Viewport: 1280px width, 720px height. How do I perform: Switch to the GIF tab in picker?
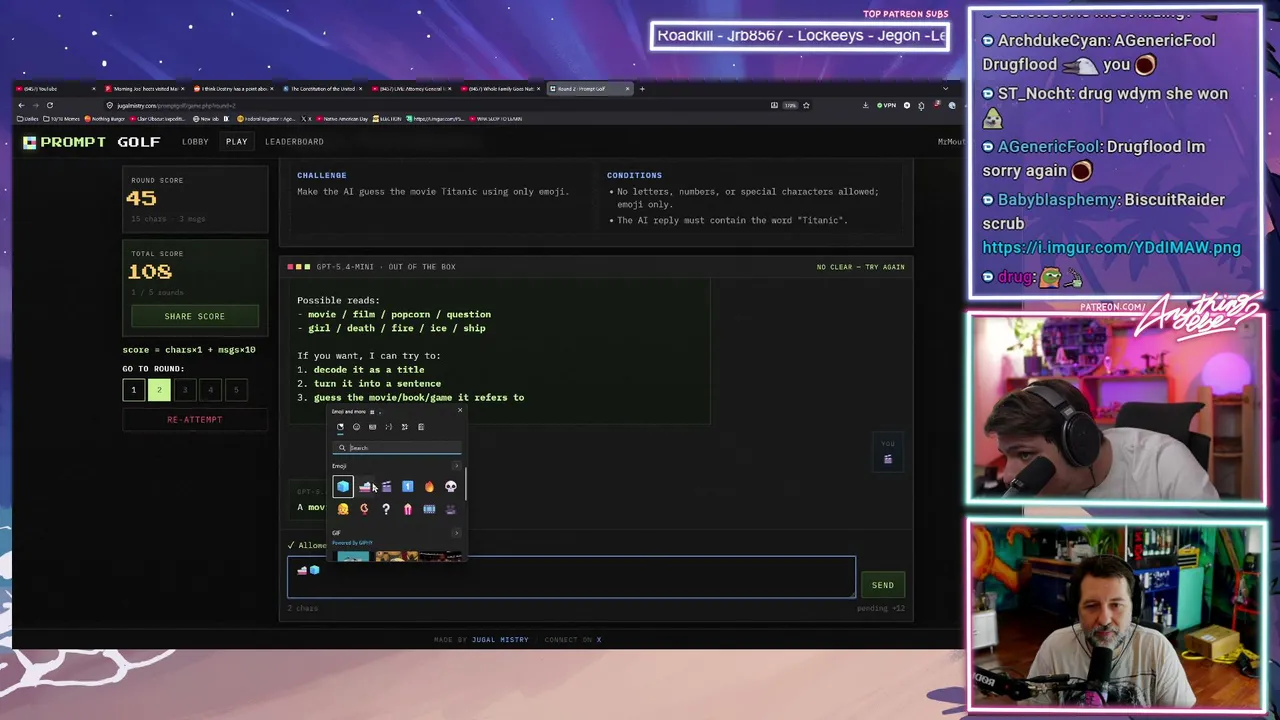[x=372, y=427]
